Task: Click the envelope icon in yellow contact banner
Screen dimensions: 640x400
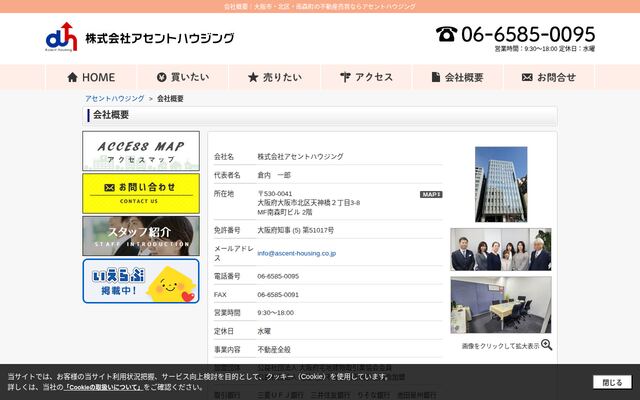Action: coord(109,187)
